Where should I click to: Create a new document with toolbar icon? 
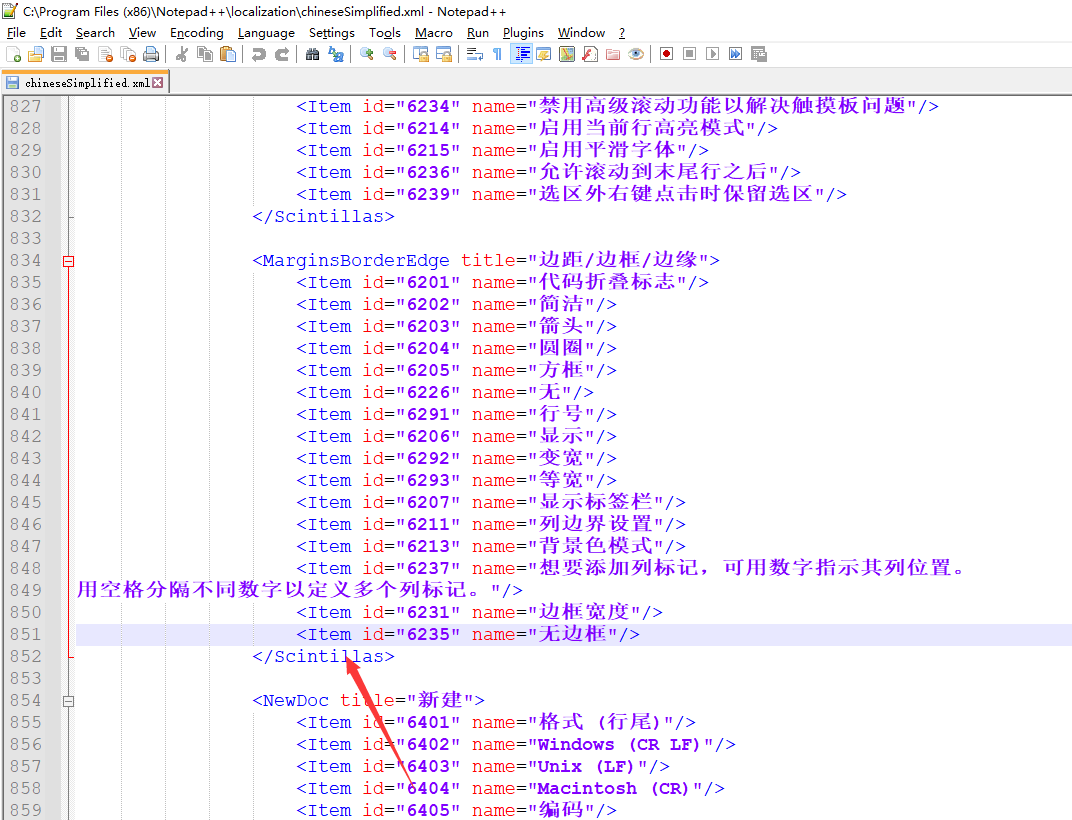click(13, 55)
